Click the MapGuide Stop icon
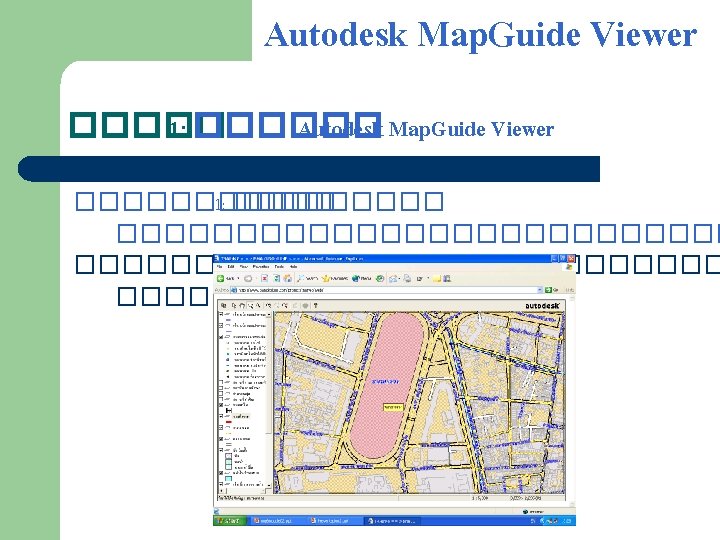Image resolution: width=720 pixels, height=540 pixels. [305, 305]
